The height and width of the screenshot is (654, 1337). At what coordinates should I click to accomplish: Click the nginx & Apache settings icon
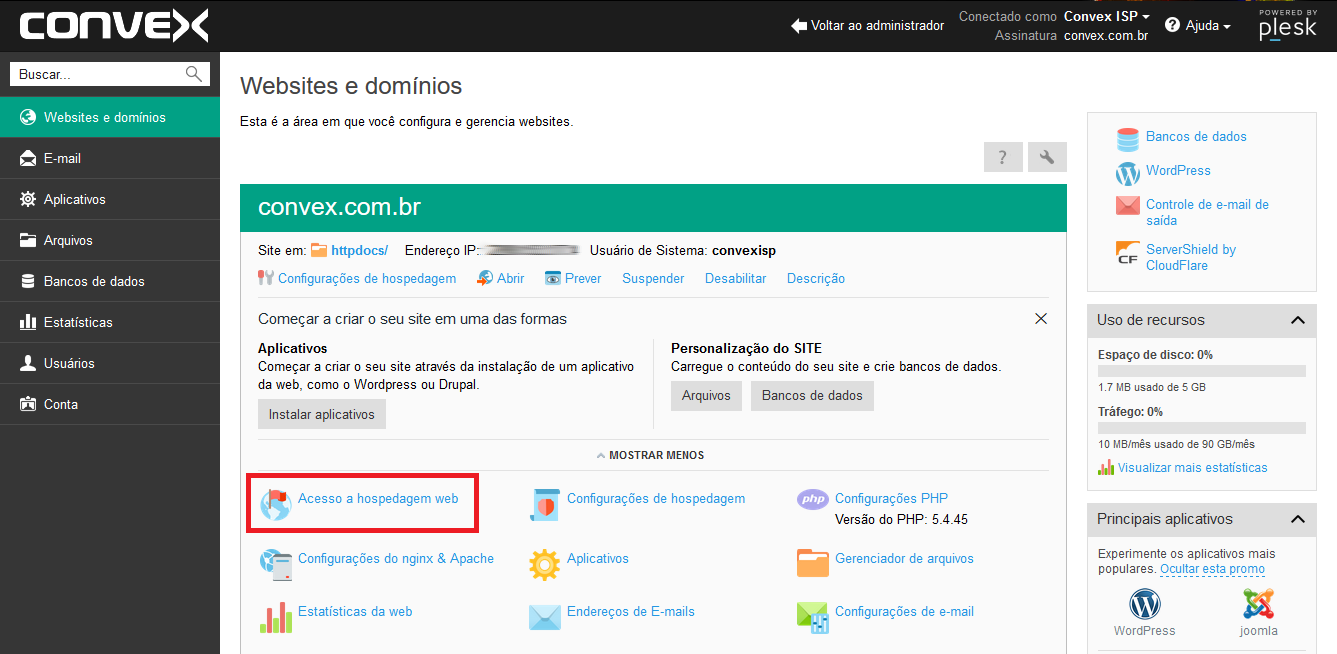[275, 565]
